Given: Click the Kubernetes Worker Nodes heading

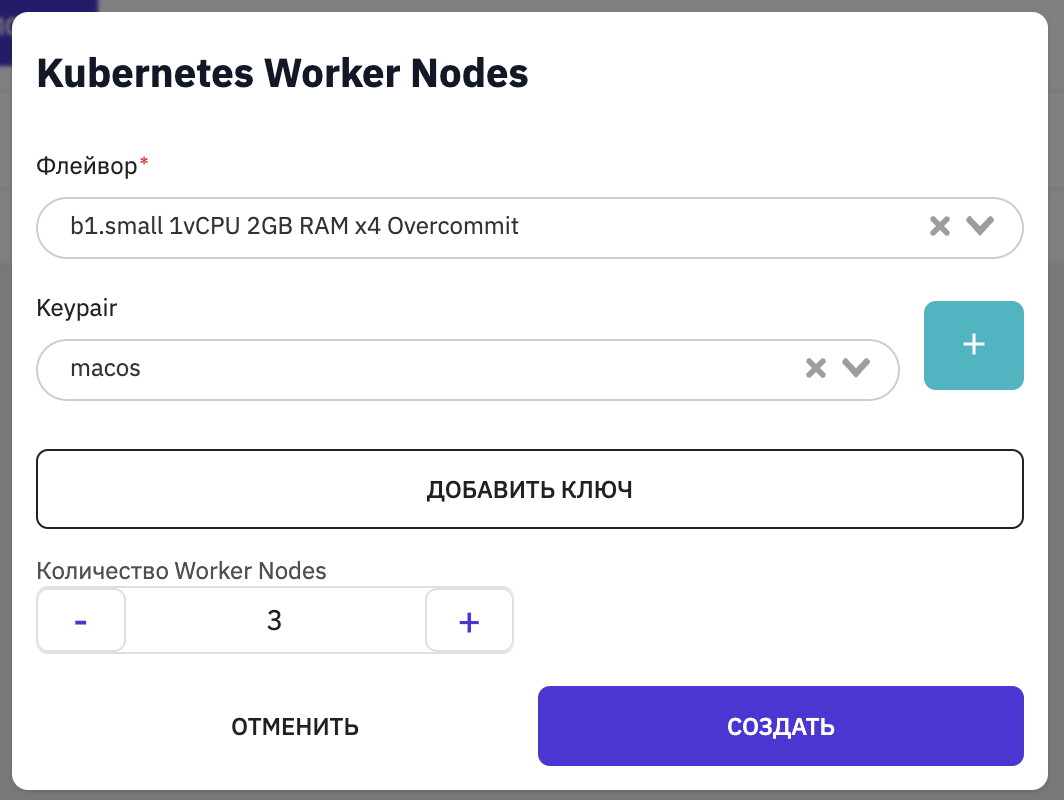Looking at the screenshot, I should pos(282,73).
